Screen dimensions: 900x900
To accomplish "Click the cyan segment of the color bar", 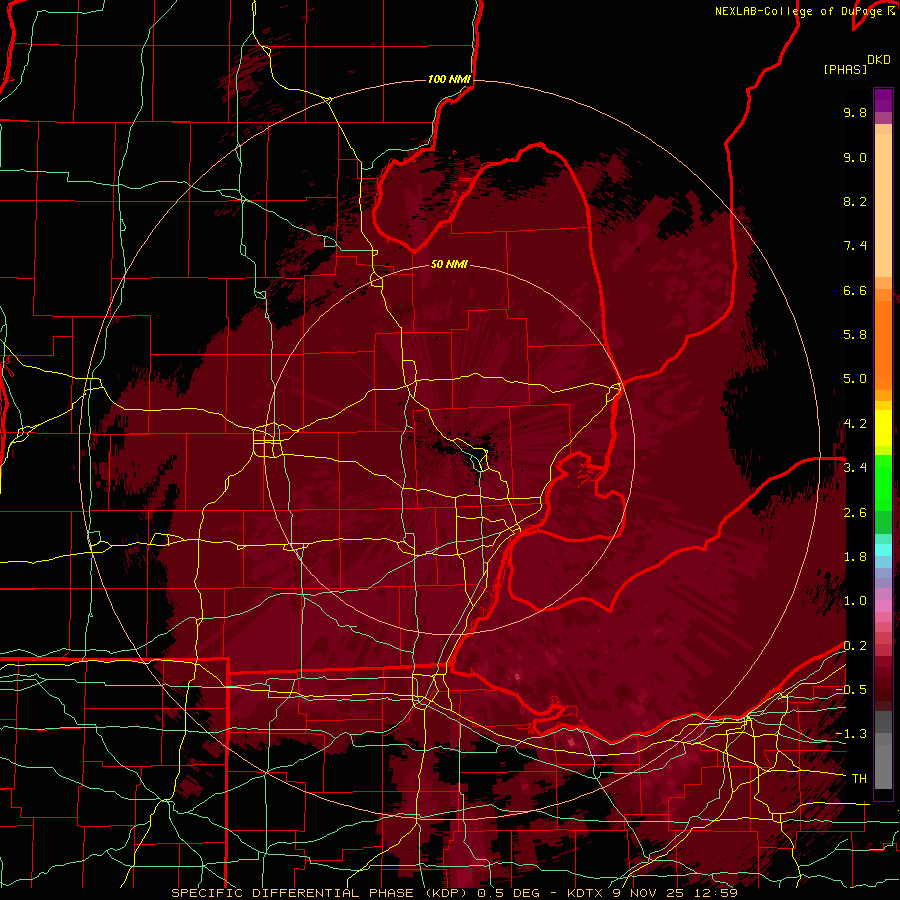I will pos(883,550).
